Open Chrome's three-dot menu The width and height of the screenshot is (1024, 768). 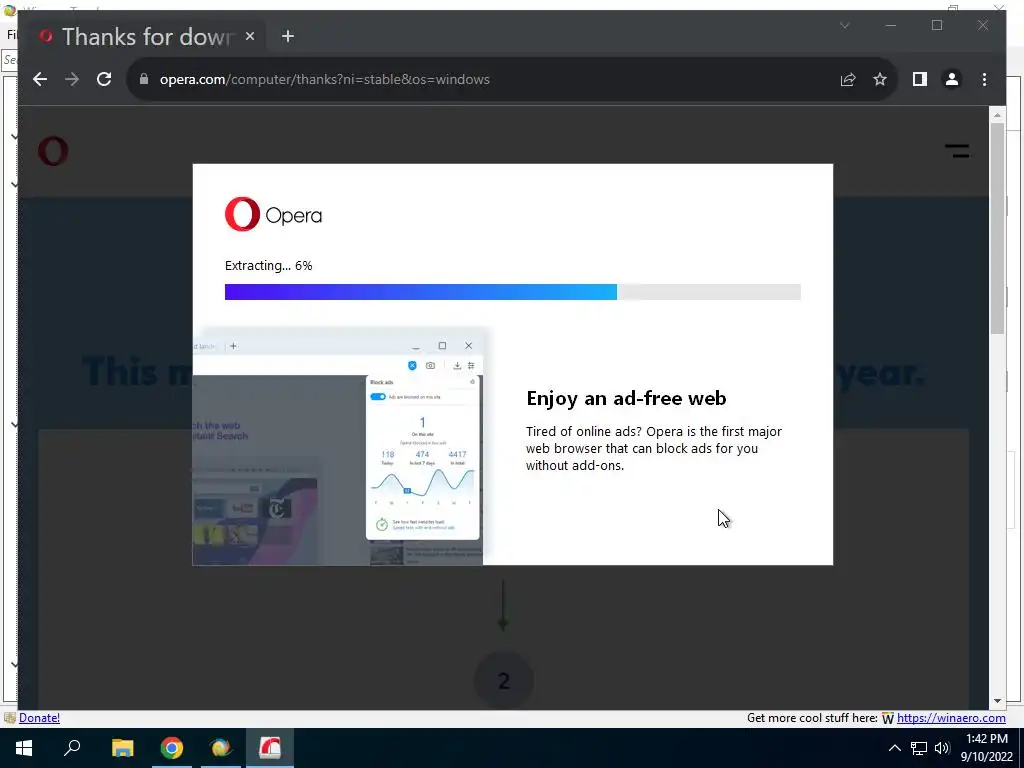coord(984,79)
